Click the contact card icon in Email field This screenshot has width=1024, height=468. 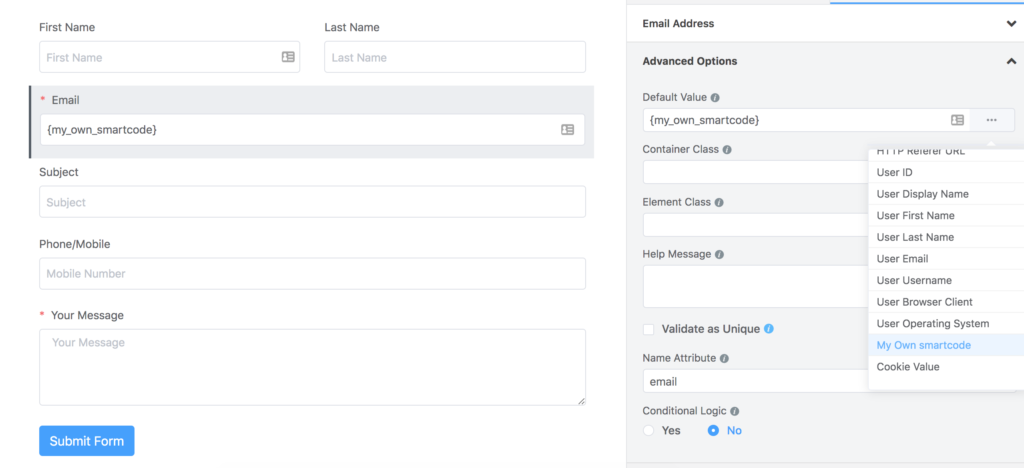click(567, 130)
